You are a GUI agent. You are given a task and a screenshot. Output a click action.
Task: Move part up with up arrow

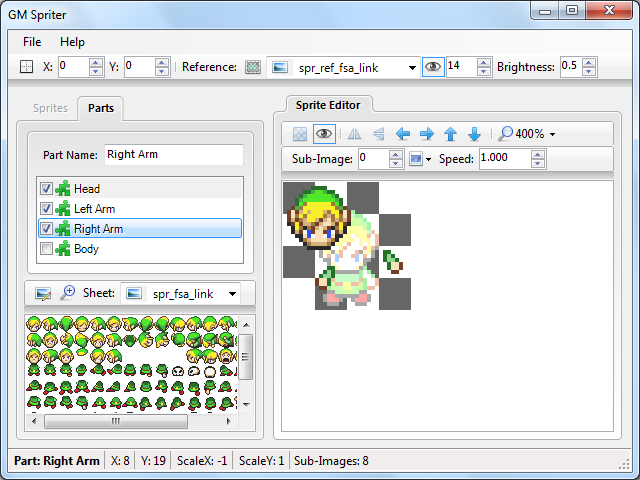pos(451,134)
